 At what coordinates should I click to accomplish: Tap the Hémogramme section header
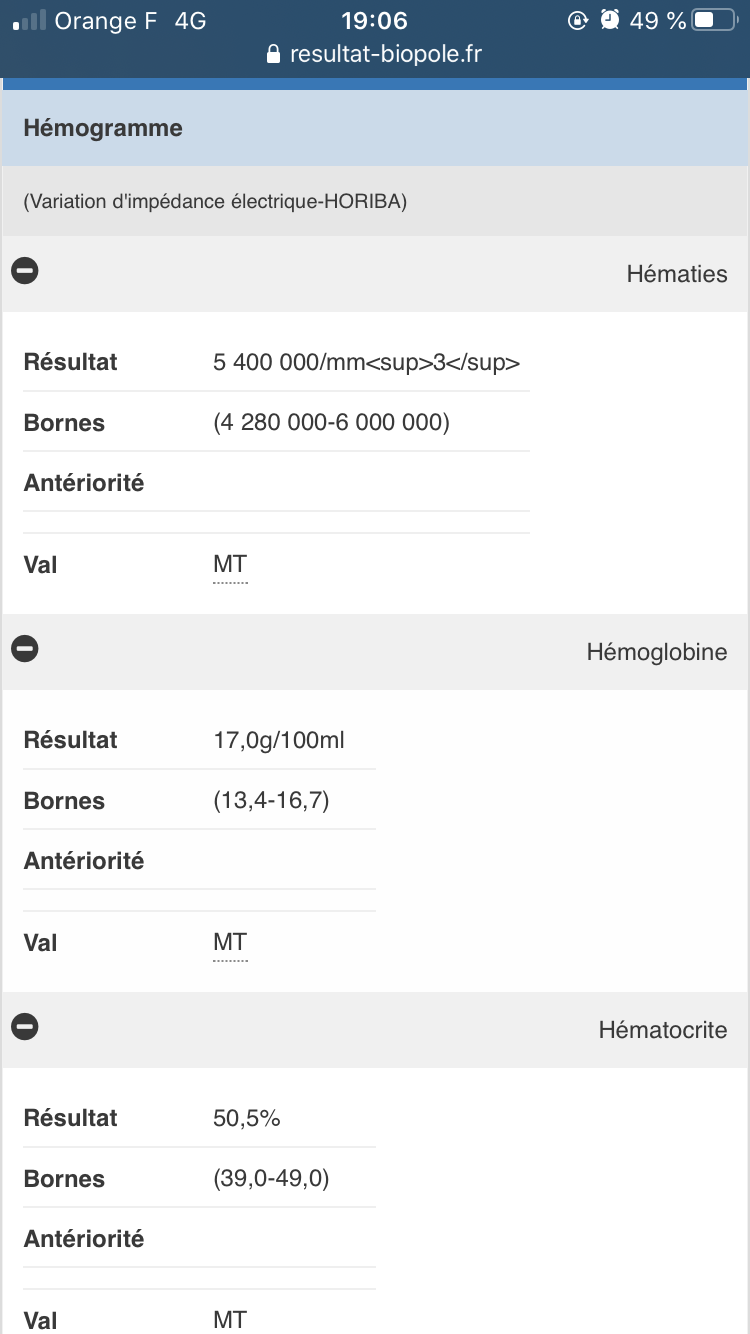(103, 129)
